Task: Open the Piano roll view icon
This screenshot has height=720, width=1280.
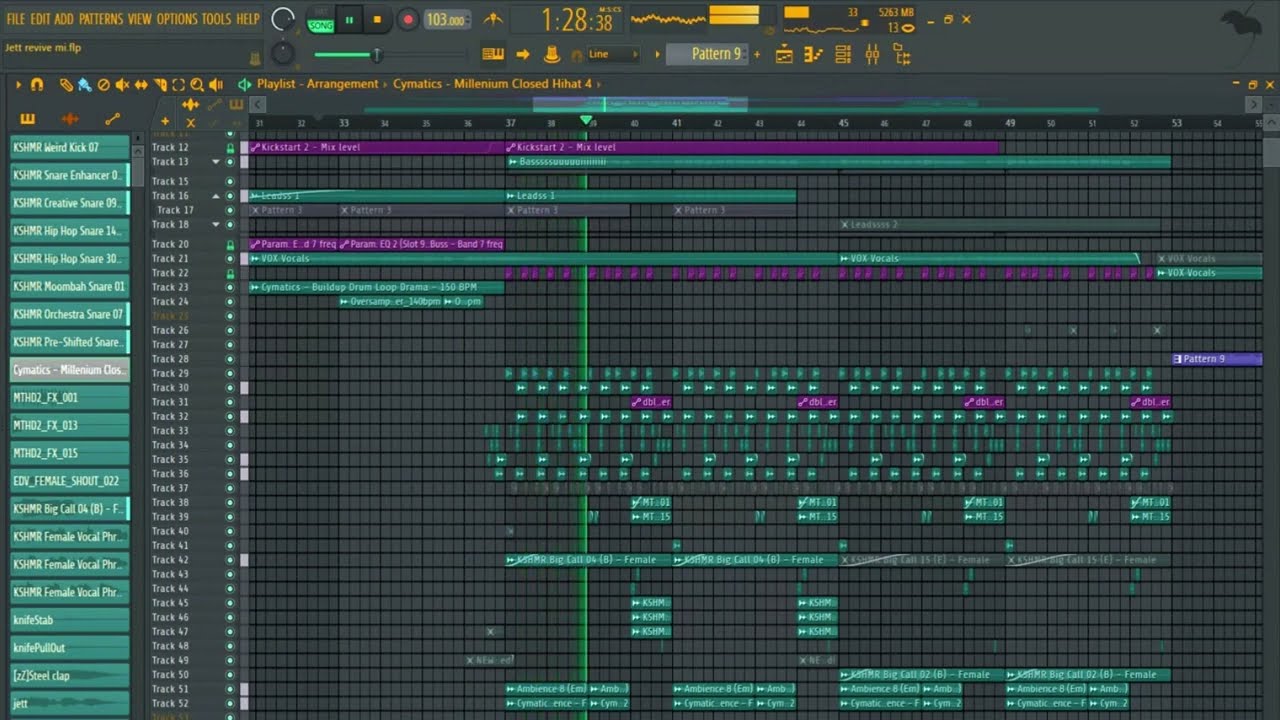Action: click(x=814, y=55)
